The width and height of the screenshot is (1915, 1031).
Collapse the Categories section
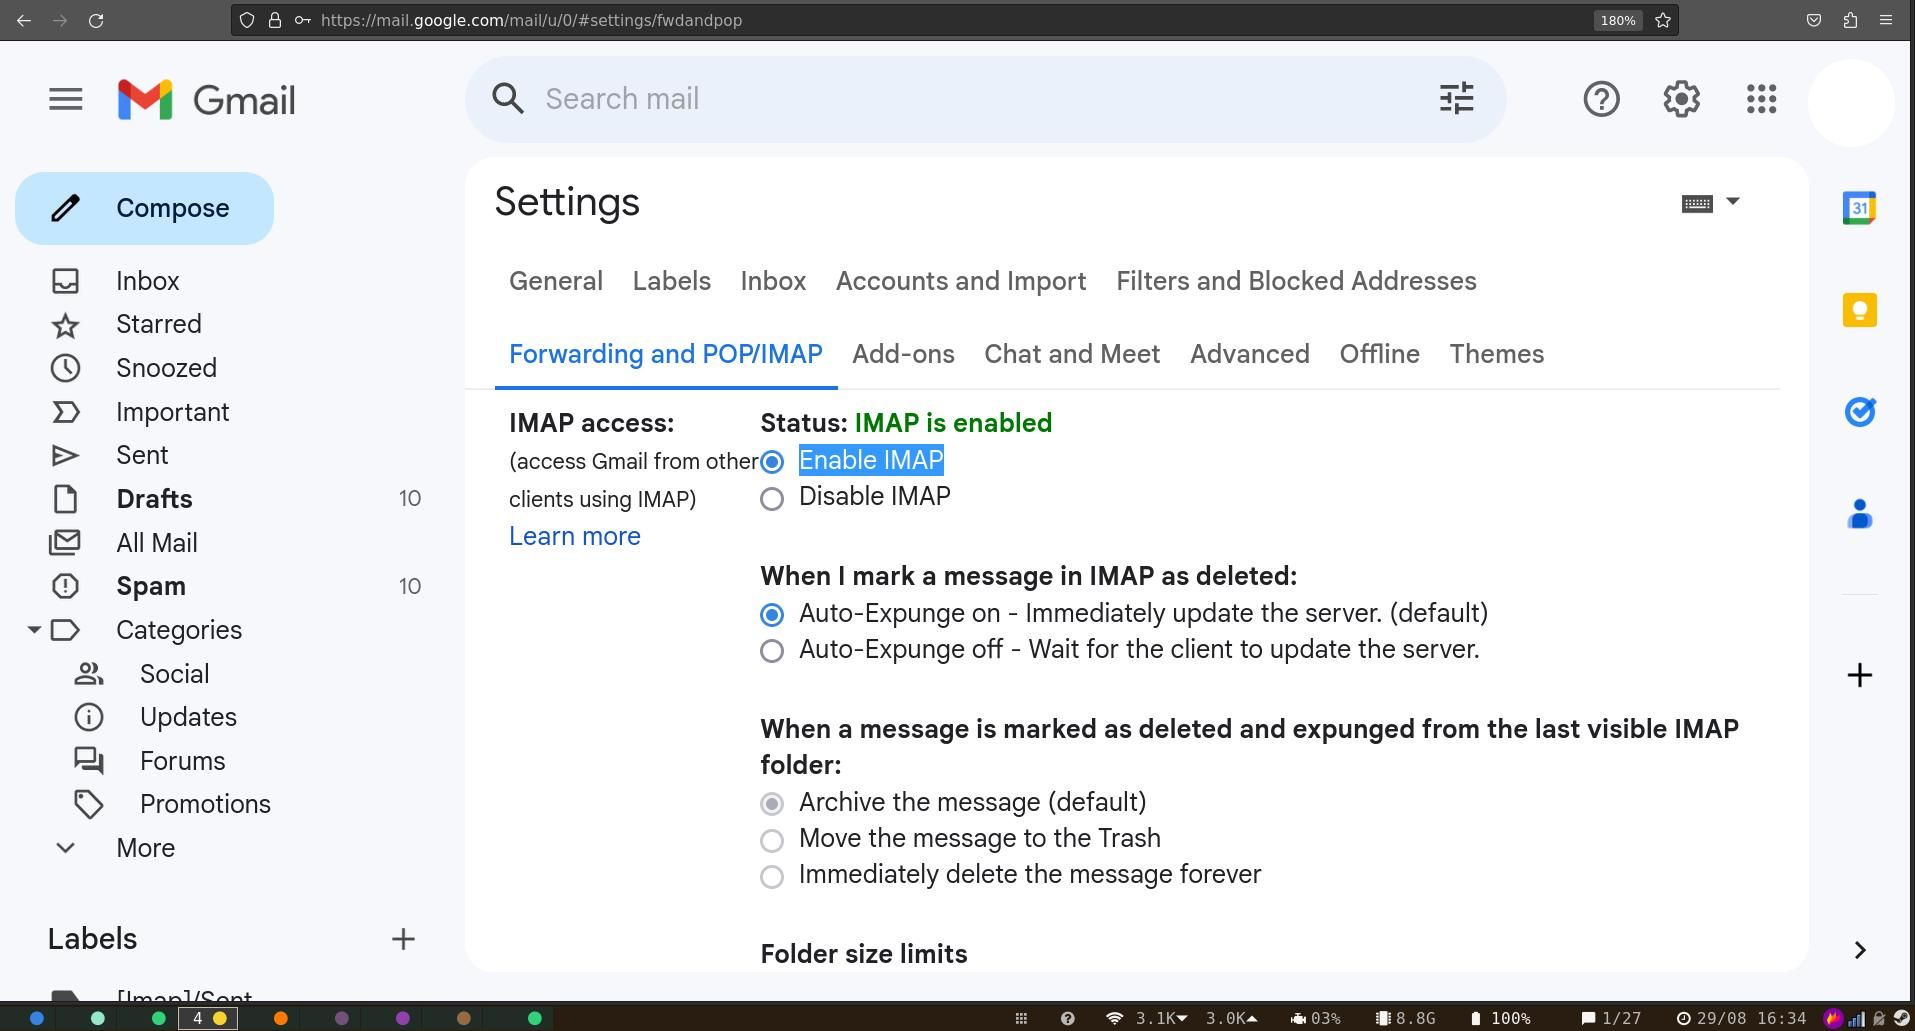34,630
